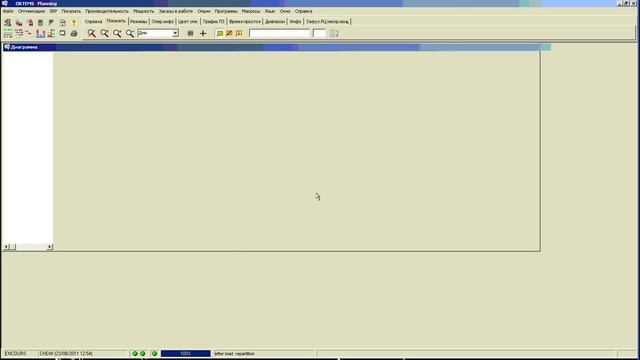Screen dimensions: 640x360
Task: Open the Заказы в работе menu
Action: [176, 11]
